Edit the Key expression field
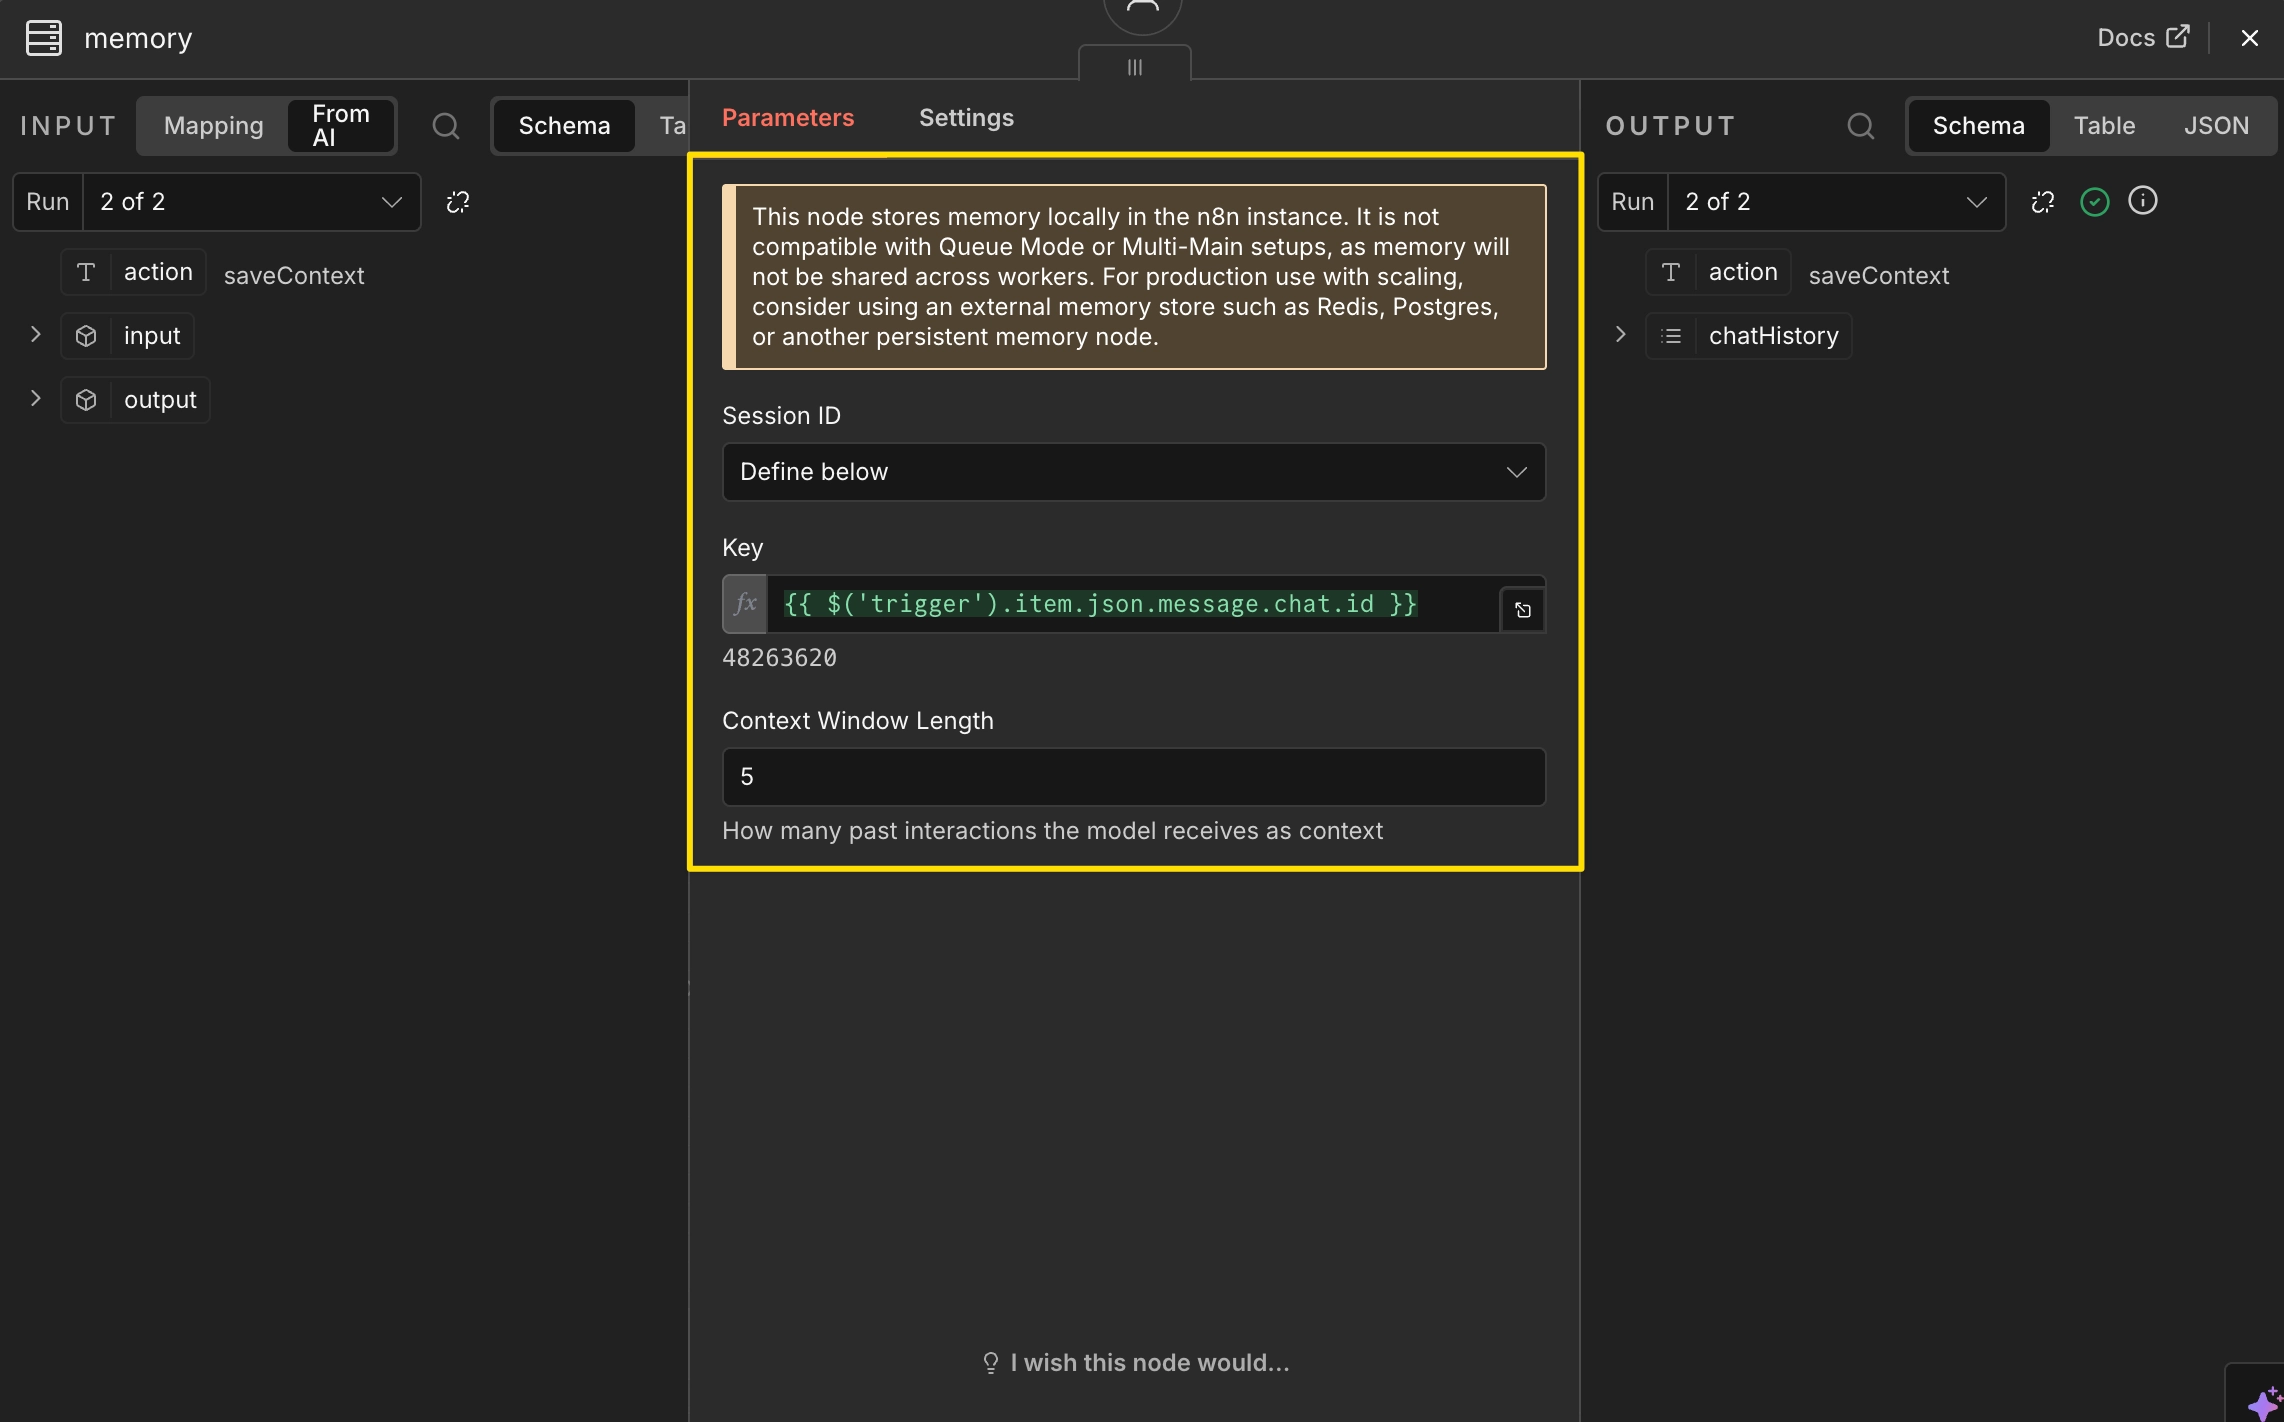This screenshot has height=1422, width=2284. pyautogui.click(x=1132, y=604)
